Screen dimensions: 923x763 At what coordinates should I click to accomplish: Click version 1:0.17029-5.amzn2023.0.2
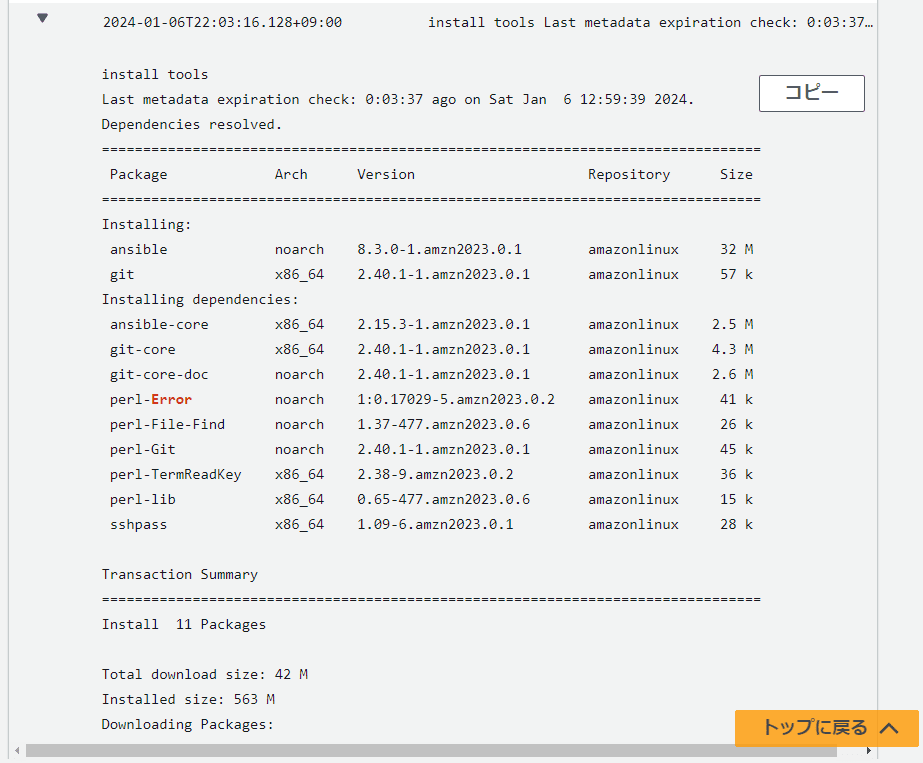click(456, 400)
